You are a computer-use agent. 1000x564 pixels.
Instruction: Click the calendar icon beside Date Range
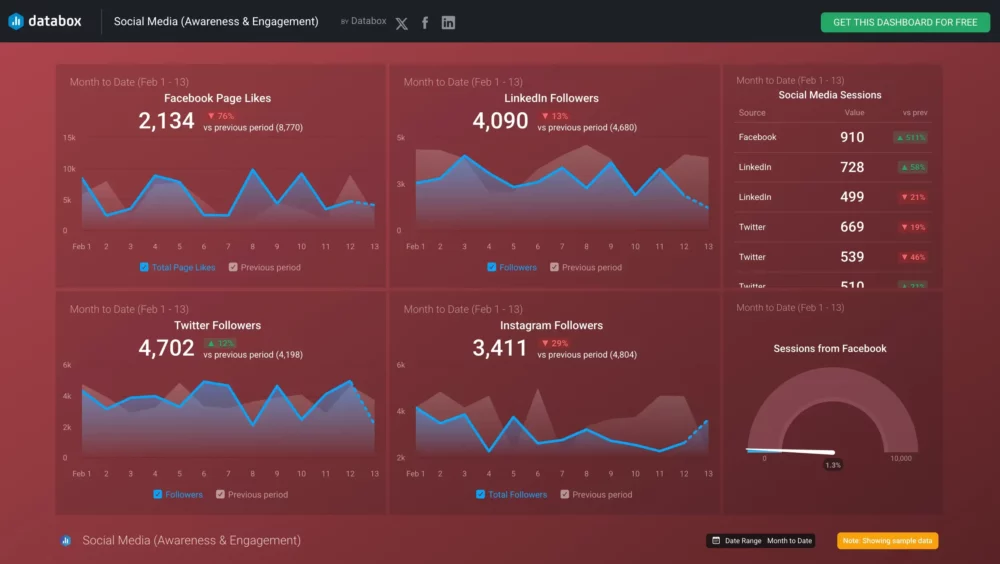(x=715, y=541)
